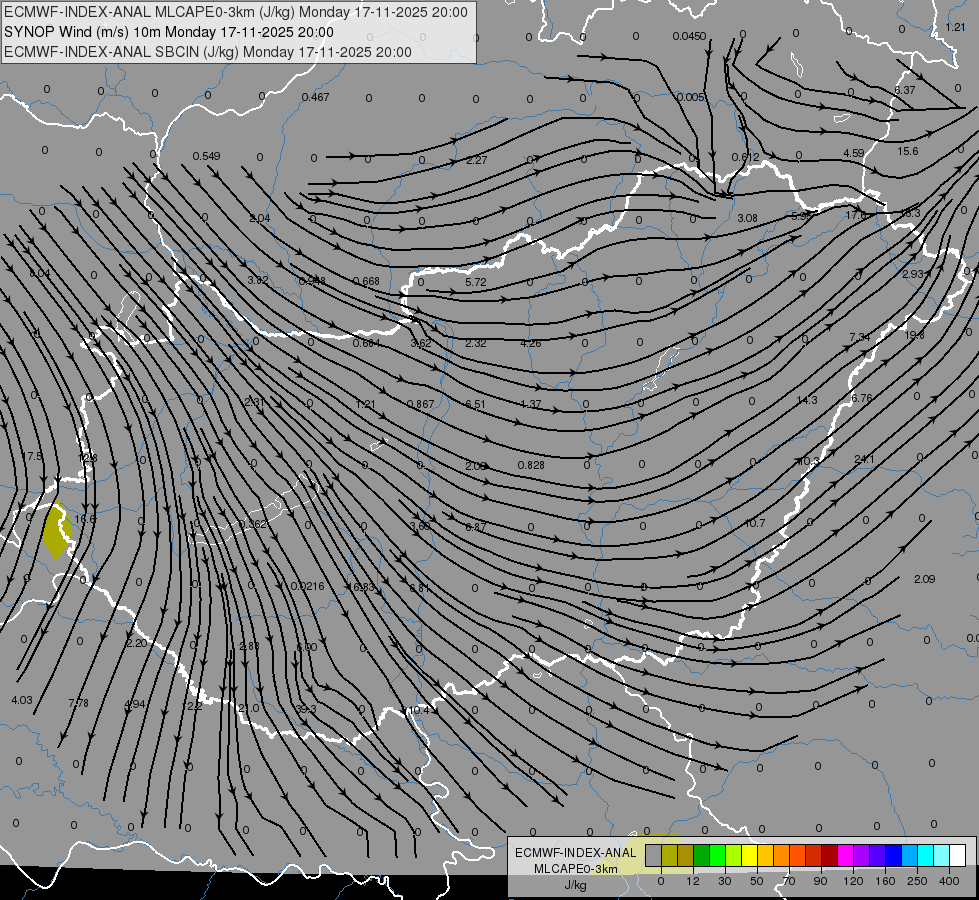
Task: Click the map value 10.4
Action: (x=418, y=711)
